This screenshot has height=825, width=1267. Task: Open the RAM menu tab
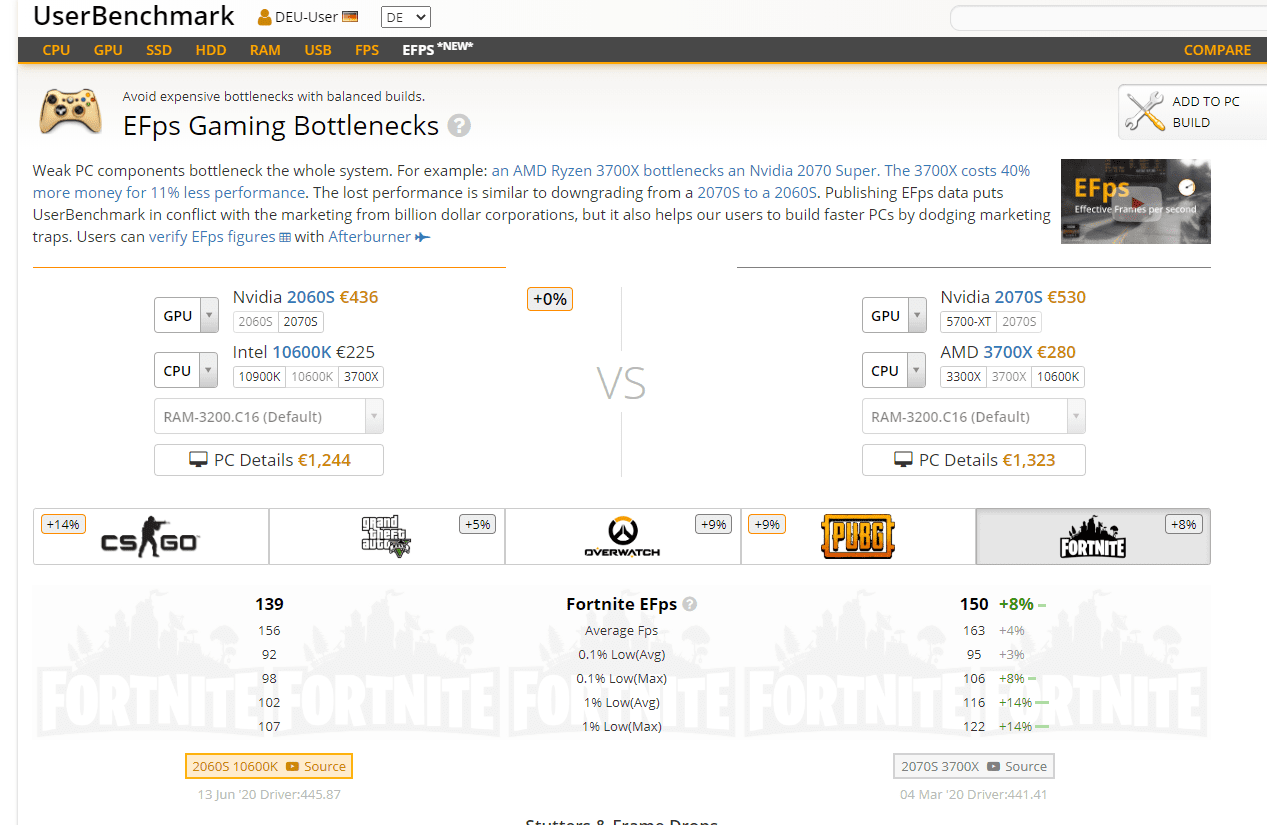(x=265, y=50)
